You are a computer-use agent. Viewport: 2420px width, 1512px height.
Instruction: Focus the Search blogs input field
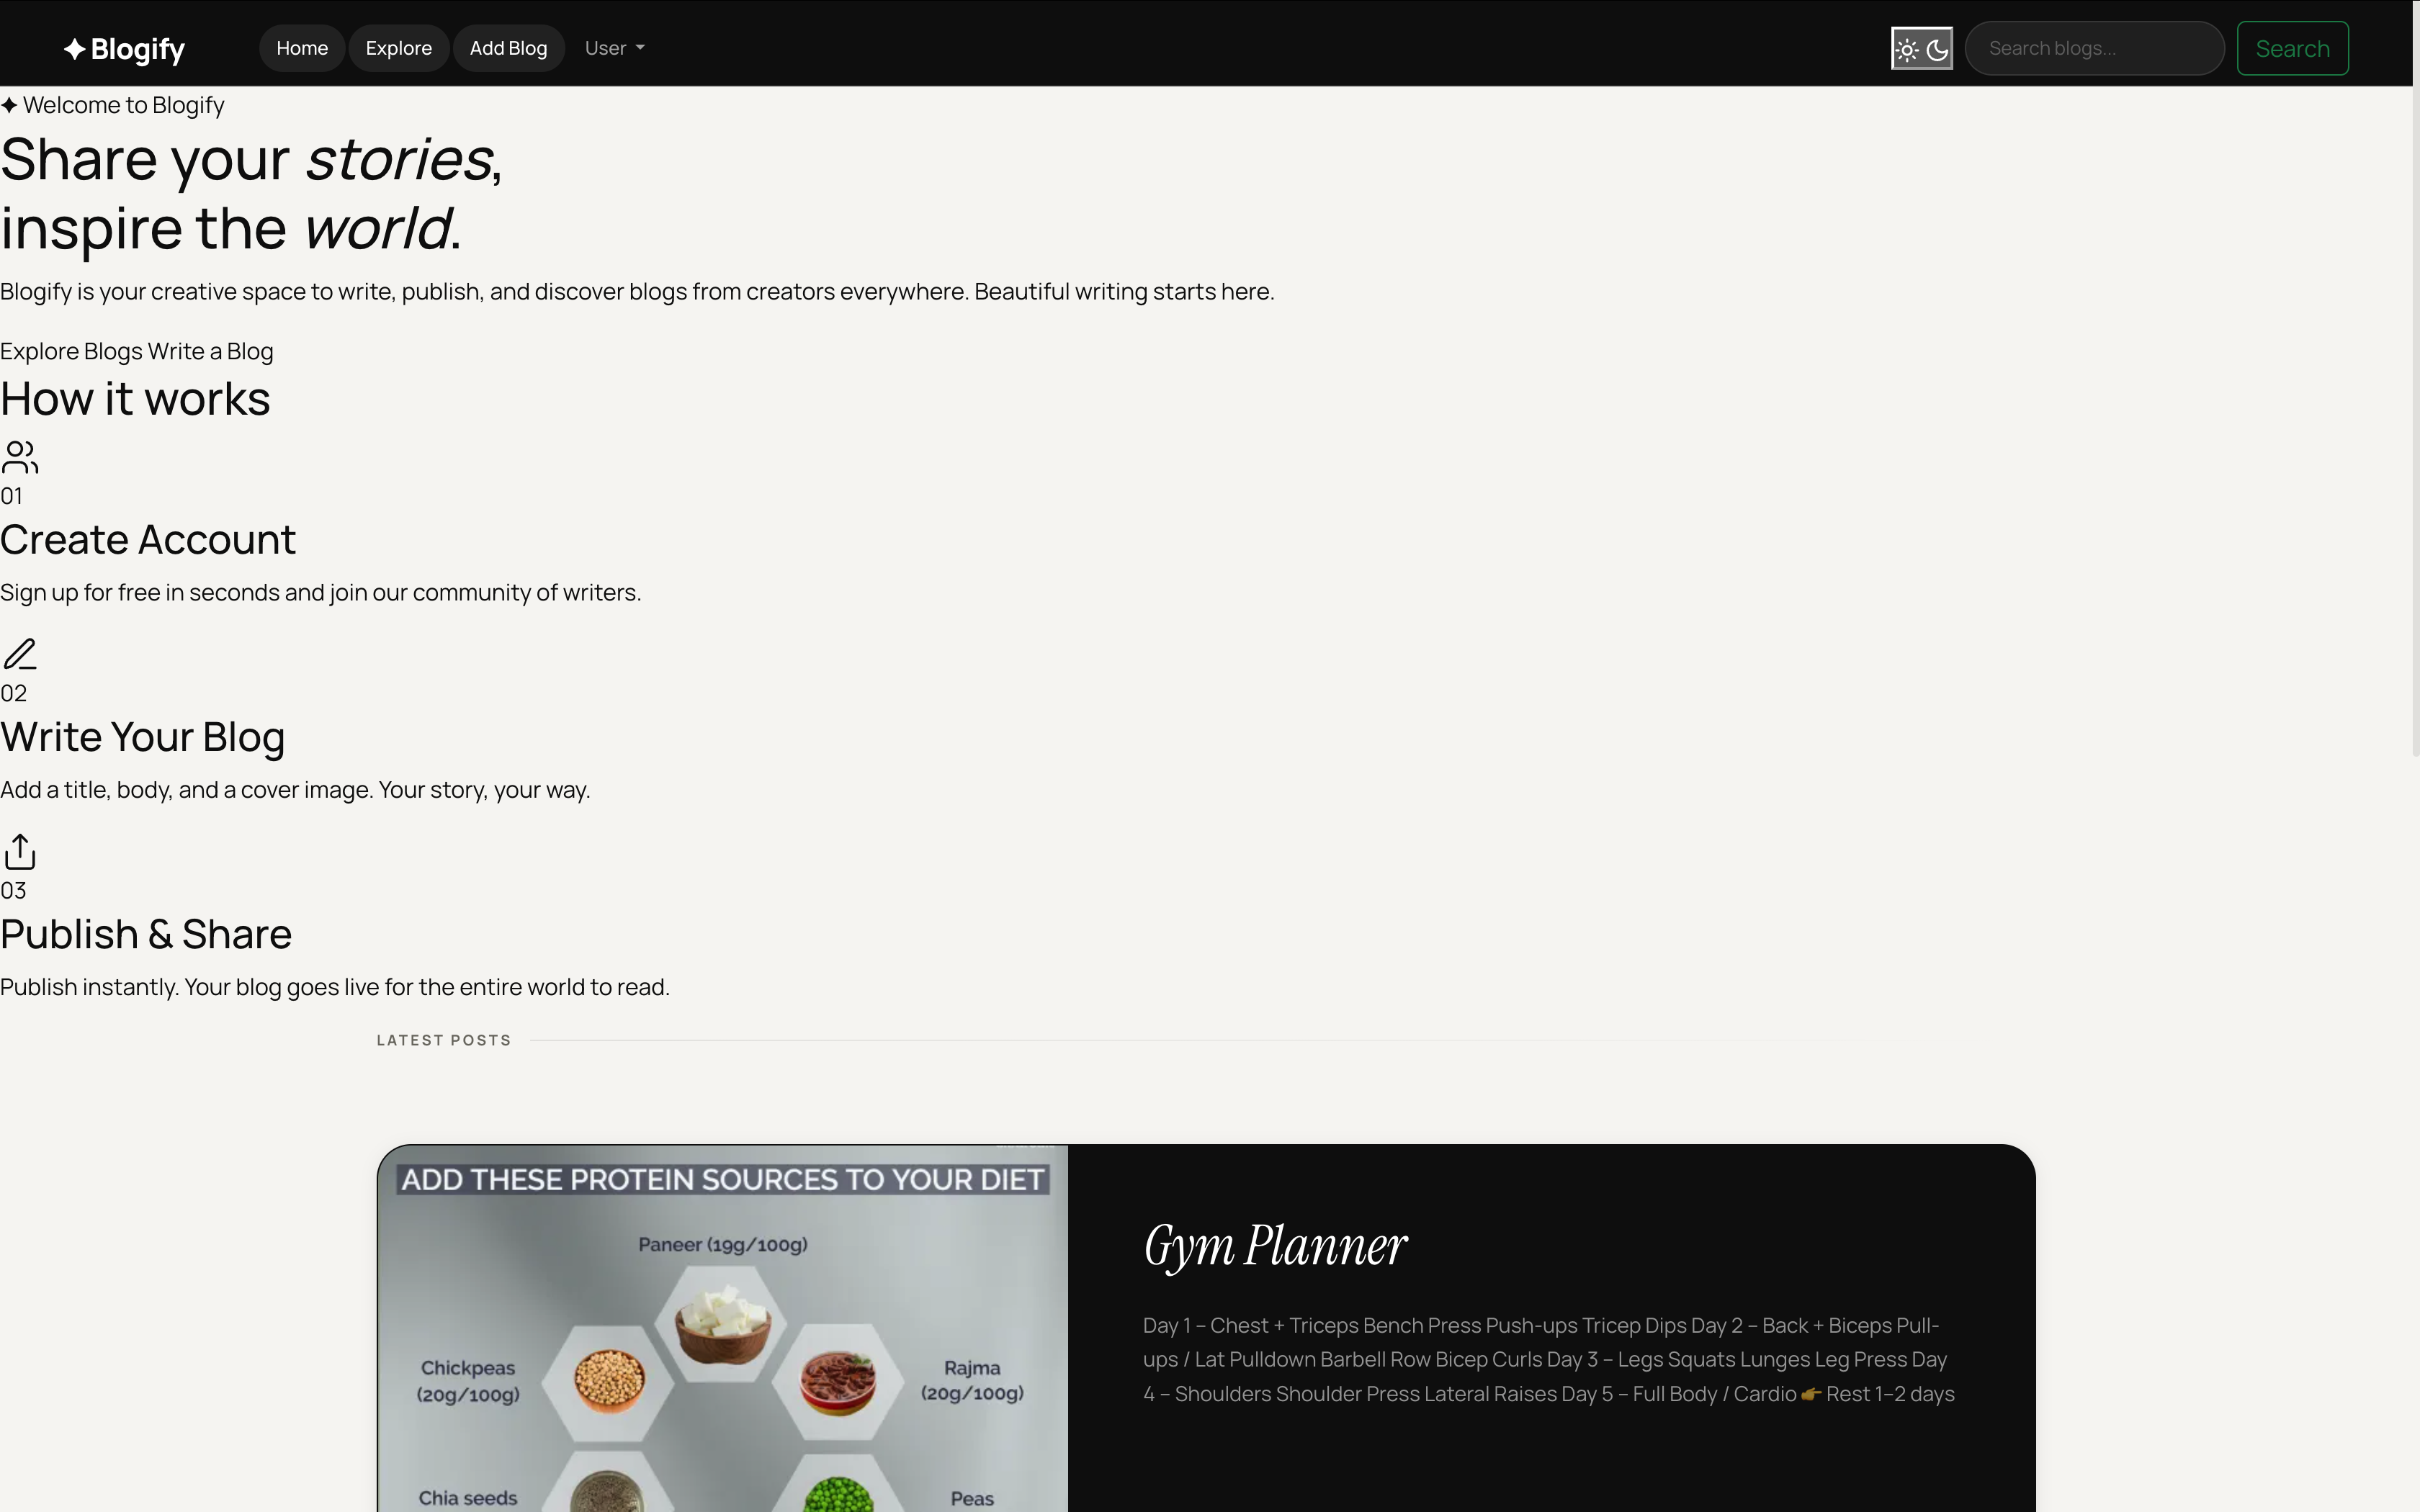pos(2094,48)
